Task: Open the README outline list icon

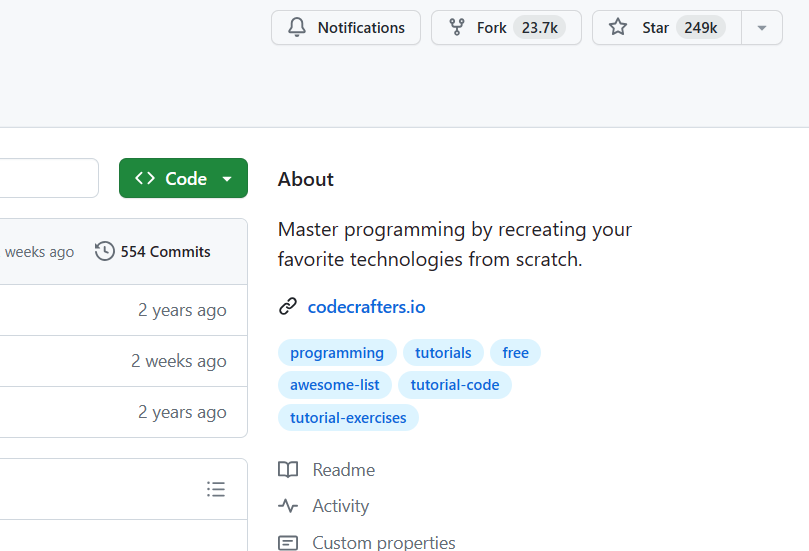Action: tap(216, 489)
